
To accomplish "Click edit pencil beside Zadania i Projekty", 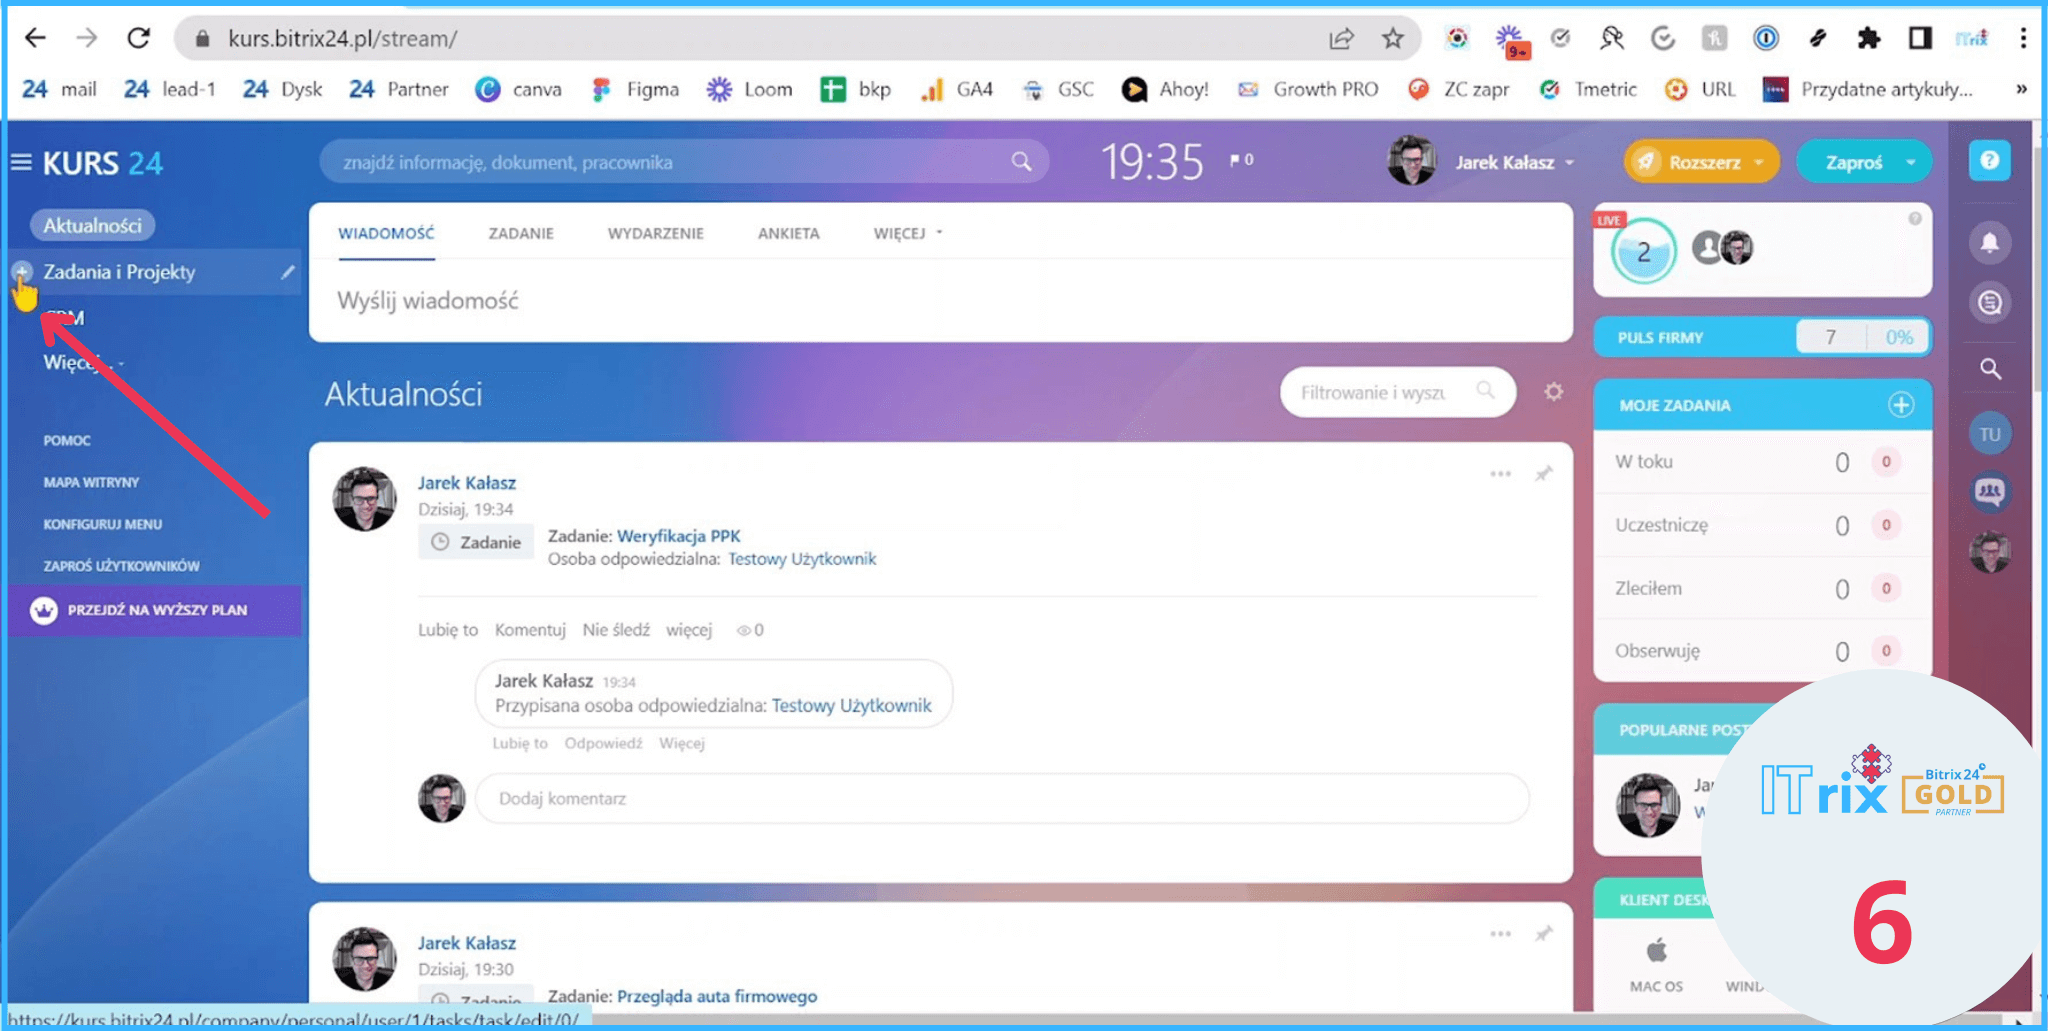I will (288, 272).
